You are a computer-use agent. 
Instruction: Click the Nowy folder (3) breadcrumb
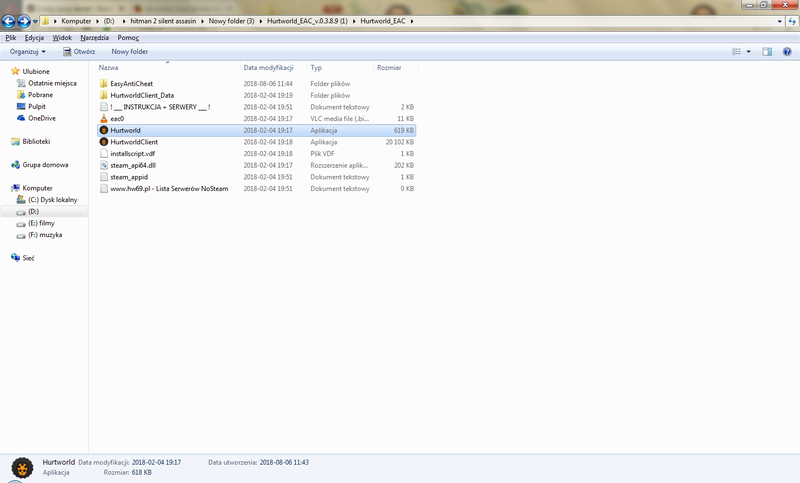[231, 21]
